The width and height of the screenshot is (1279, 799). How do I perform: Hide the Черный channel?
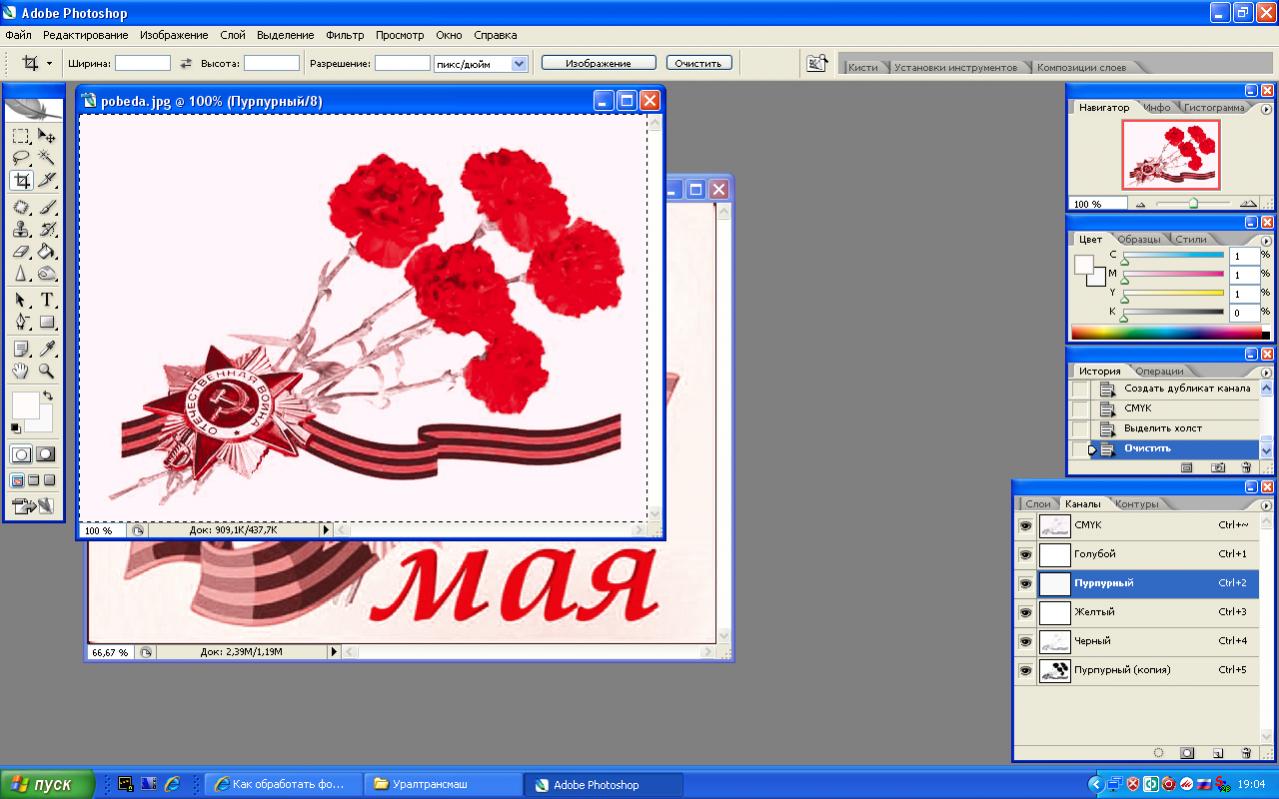1025,641
